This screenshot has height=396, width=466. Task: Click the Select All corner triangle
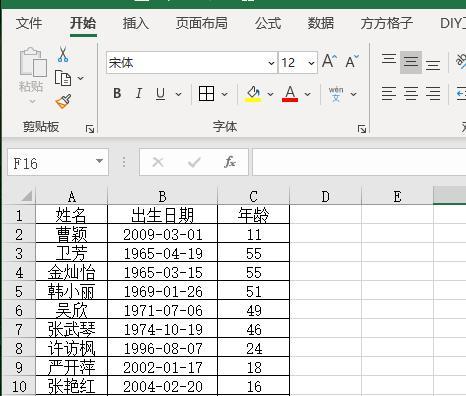click(27, 196)
